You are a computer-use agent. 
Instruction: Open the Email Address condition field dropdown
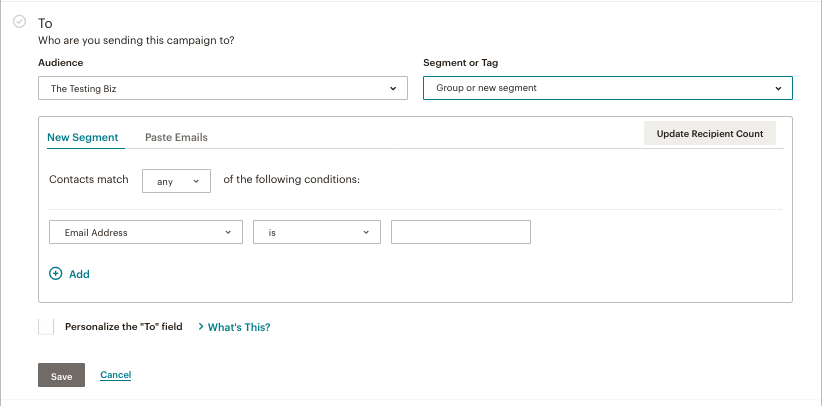146,232
